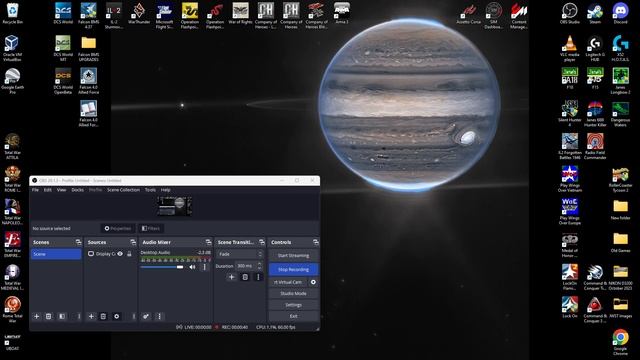Remove selected scene using Scenes trash icon

[x=49, y=316]
